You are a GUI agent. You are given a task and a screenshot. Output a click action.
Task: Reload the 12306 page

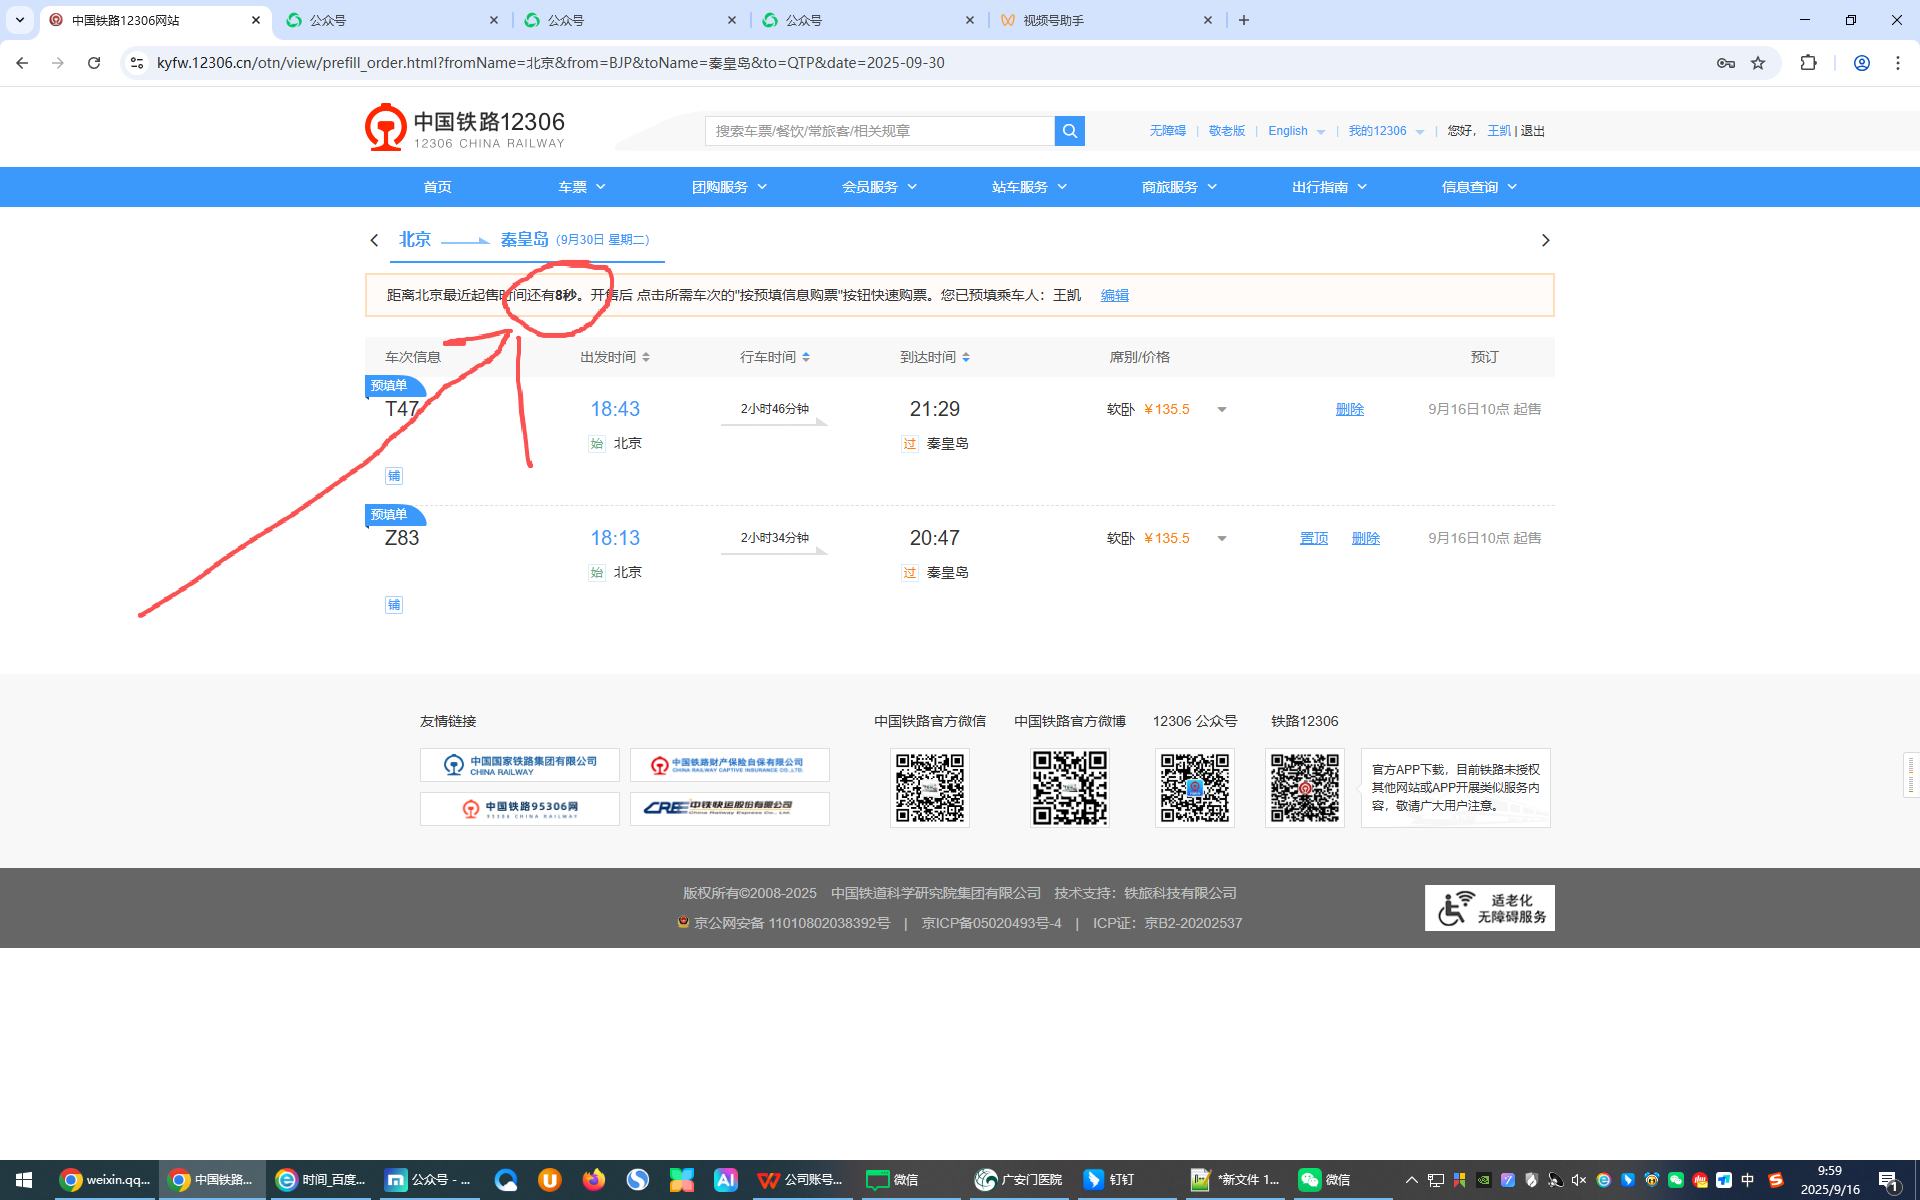(94, 63)
